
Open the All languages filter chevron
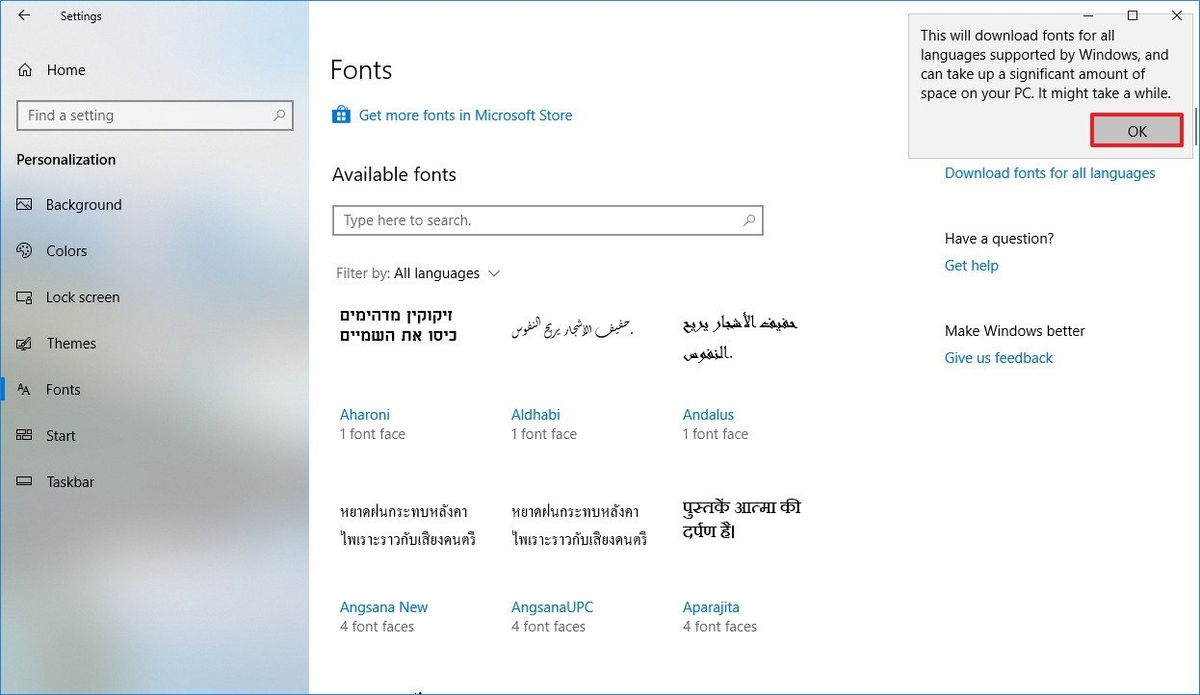point(494,273)
